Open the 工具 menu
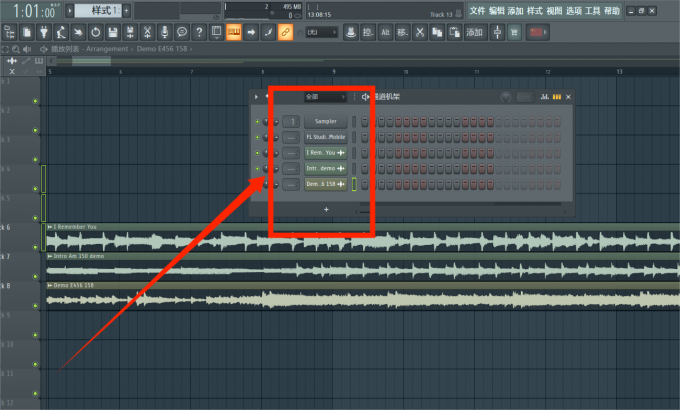Image resolution: width=680 pixels, height=410 pixels. (x=593, y=10)
